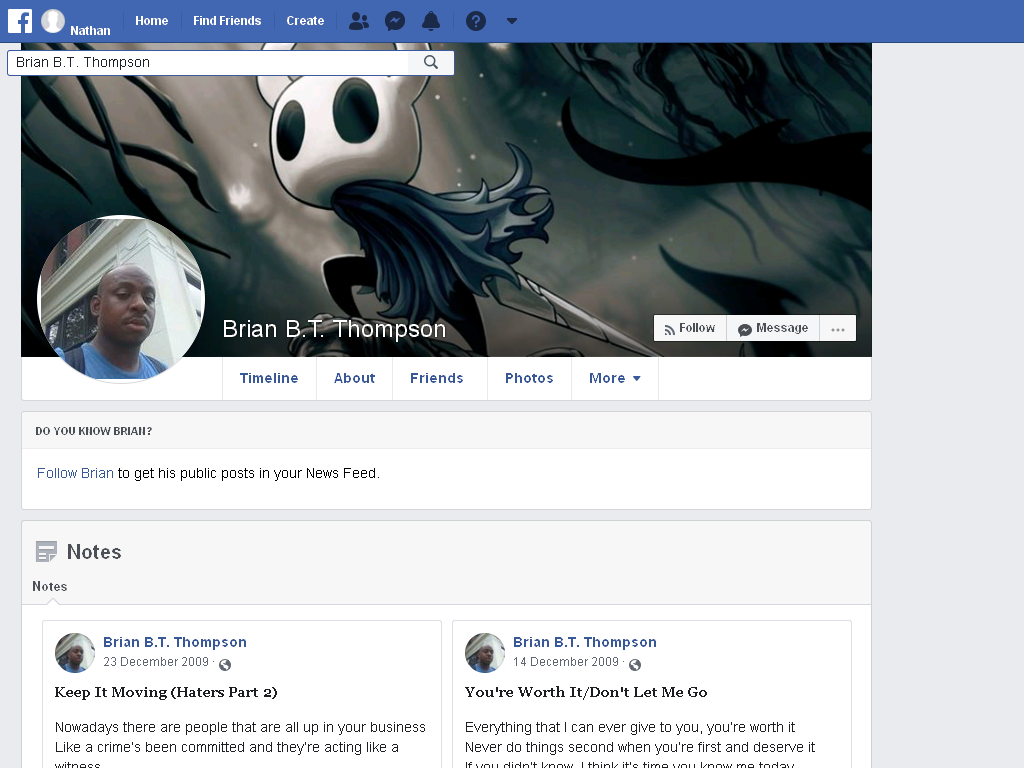Expand the account dropdown arrow
Image resolution: width=1024 pixels, height=768 pixels.
pyautogui.click(x=511, y=21)
